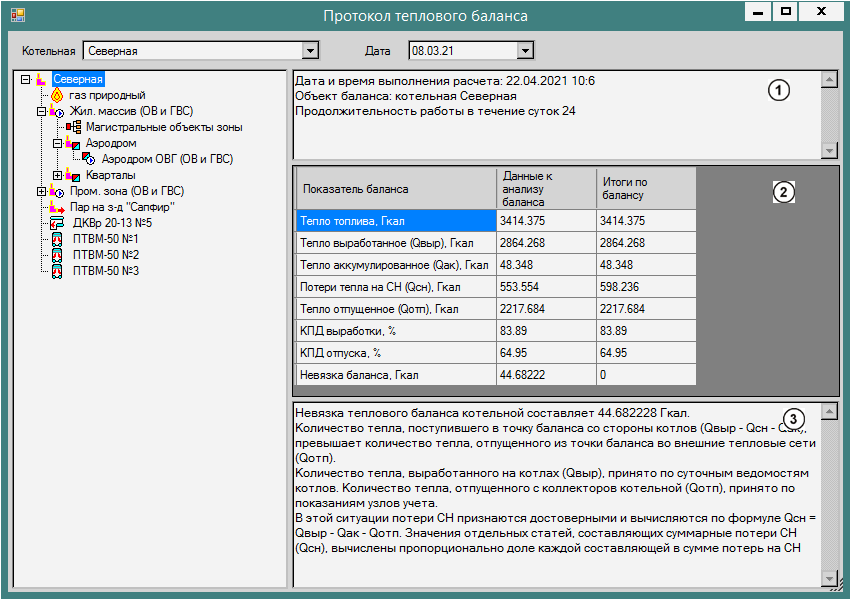This screenshot has height=600, width=851.
Task: Select ПТВМ-50 №2 in the tree
Action: [105, 255]
